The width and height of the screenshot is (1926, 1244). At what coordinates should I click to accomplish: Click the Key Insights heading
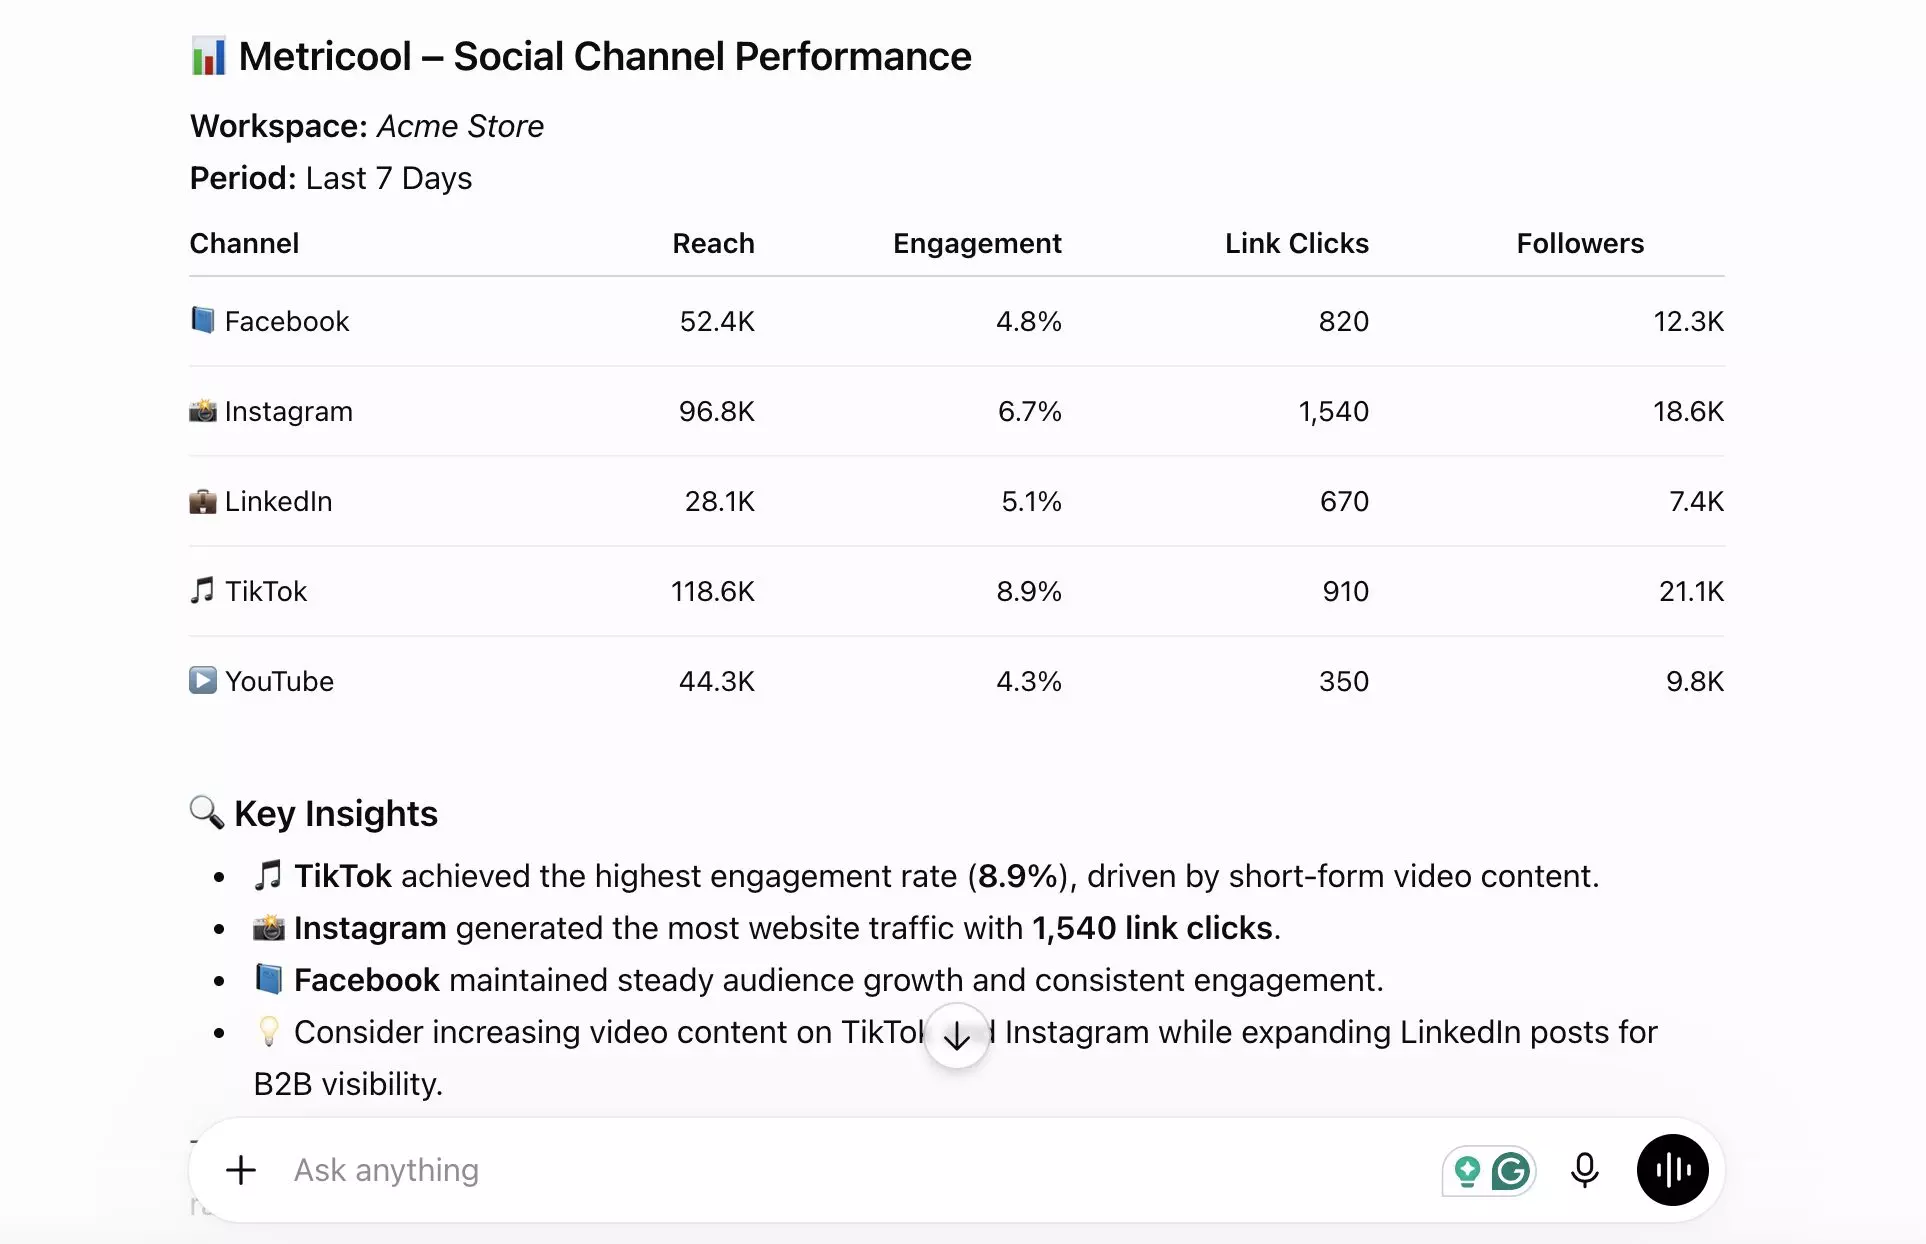click(x=336, y=813)
